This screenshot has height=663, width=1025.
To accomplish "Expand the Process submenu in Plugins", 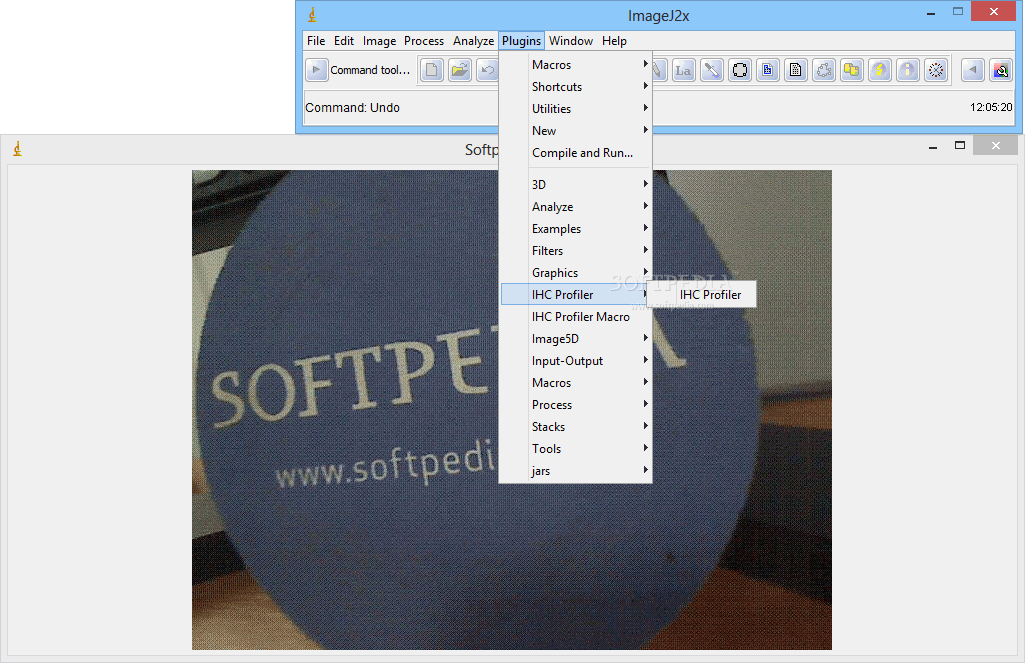I will coord(576,405).
